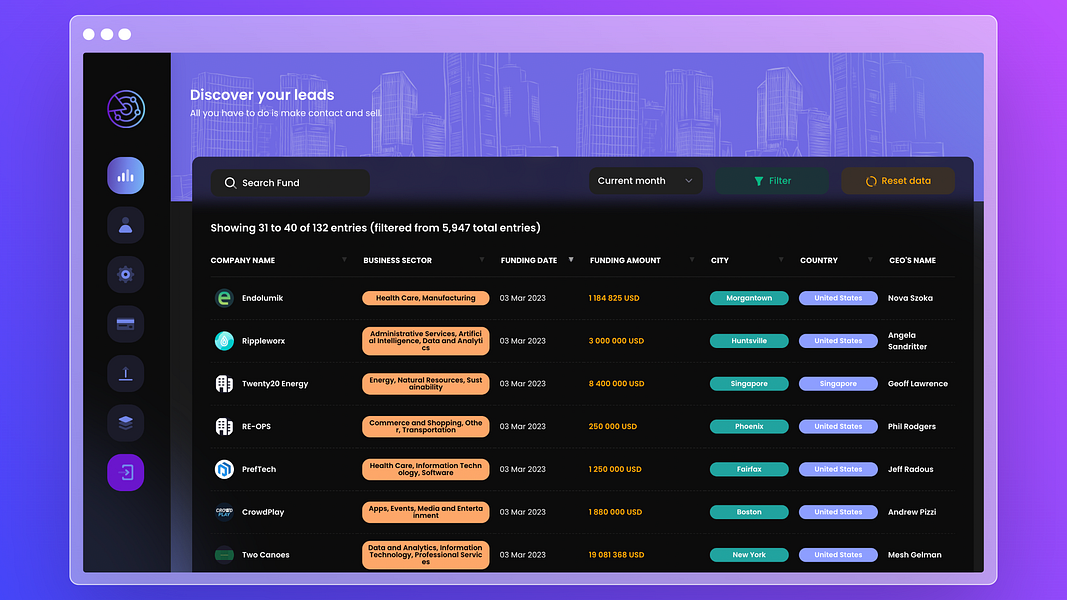Select the upload icon in sidebar
Screen dimensions: 1067x600
125,373
